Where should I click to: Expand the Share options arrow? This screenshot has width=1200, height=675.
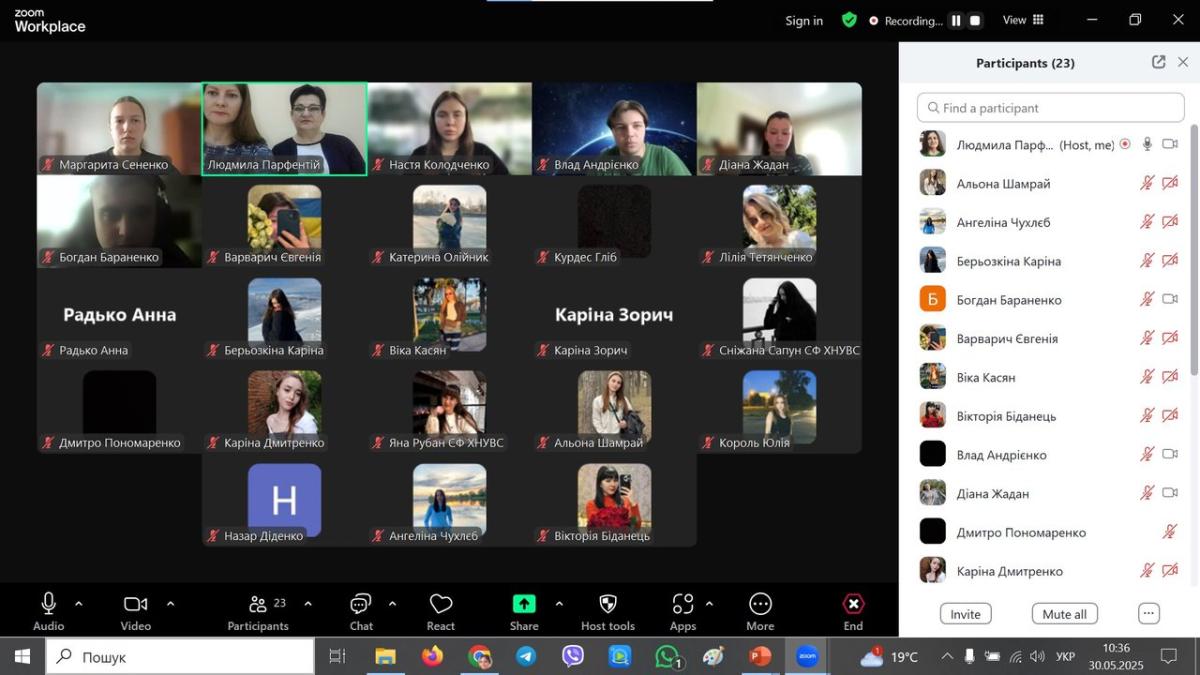[x=558, y=604]
